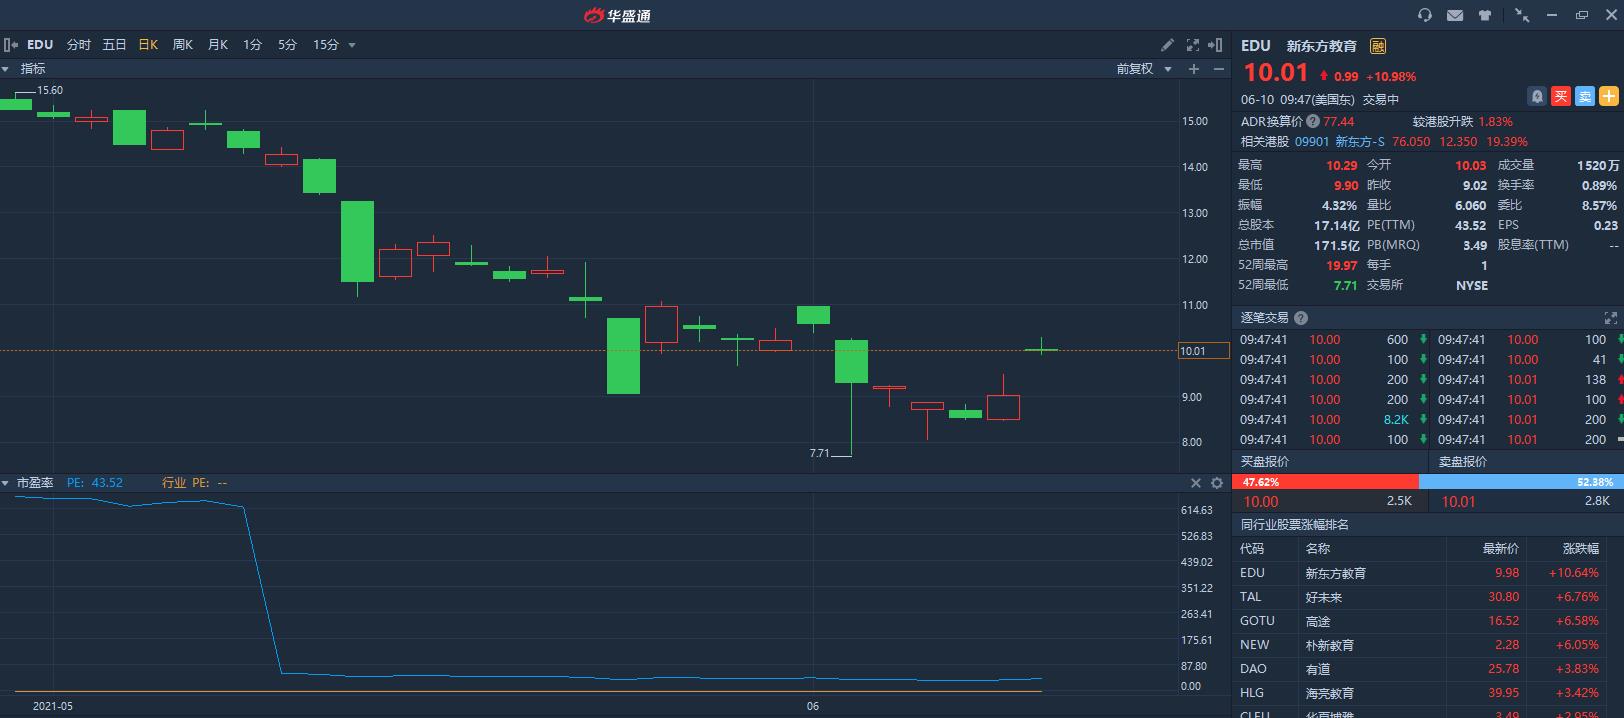Sort ranking by 最新价 column header
This screenshot has width=1624, height=718.
(x=1500, y=549)
